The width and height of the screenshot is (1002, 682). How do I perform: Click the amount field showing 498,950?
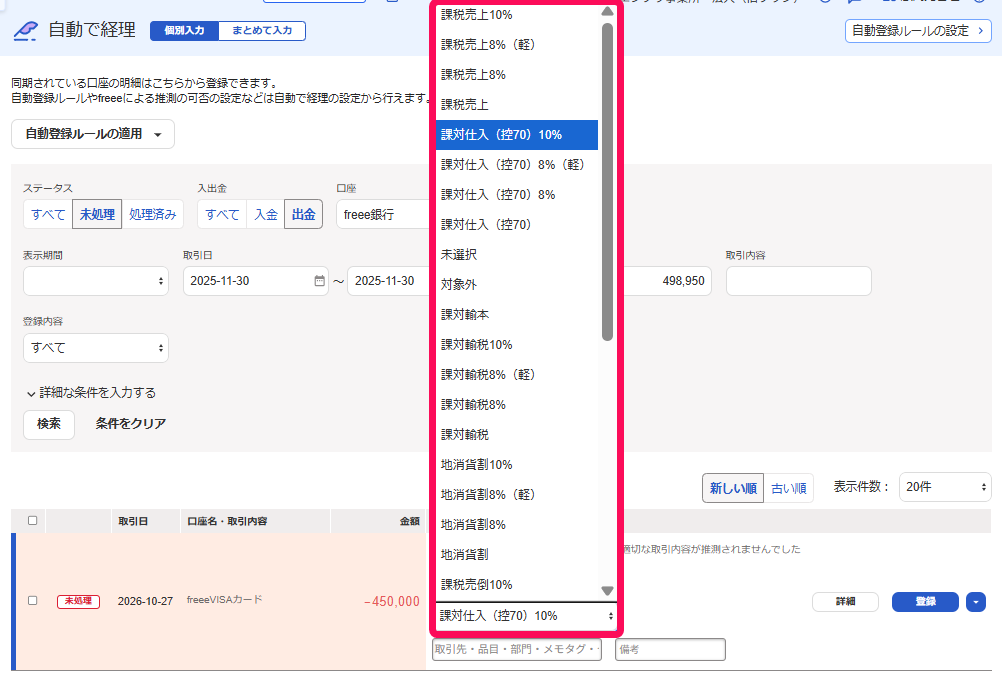[667, 281]
